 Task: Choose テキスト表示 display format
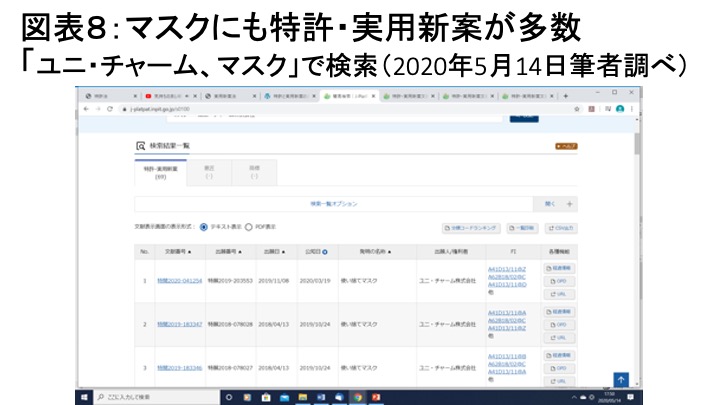point(204,227)
